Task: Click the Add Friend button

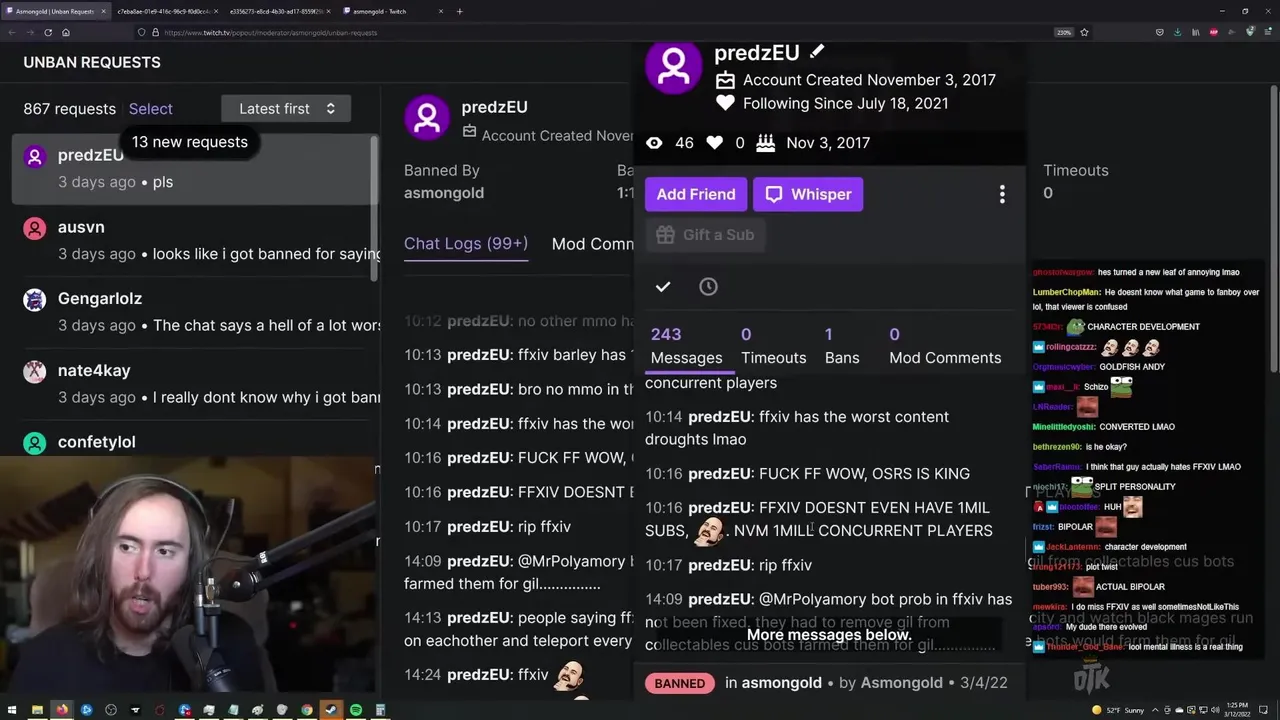Action: click(696, 194)
